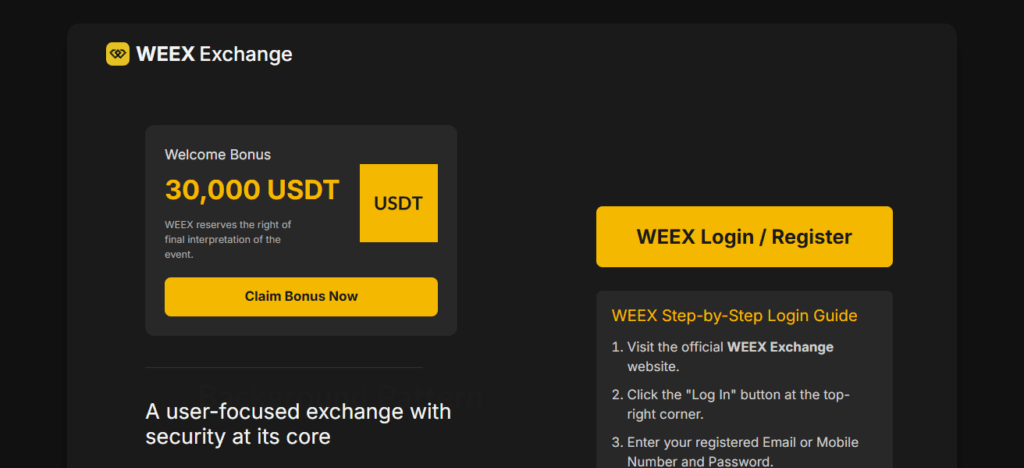Open WEEX Login / Register
The width and height of the screenshot is (1024, 468).
click(x=744, y=237)
